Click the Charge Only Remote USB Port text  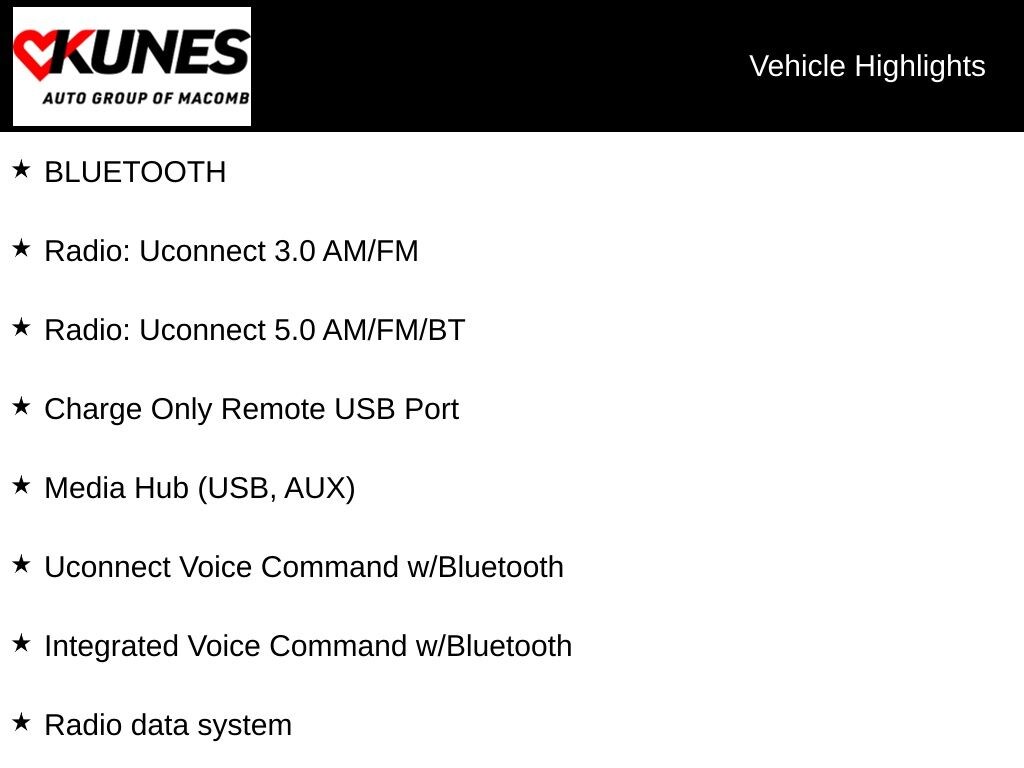click(251, 409)
